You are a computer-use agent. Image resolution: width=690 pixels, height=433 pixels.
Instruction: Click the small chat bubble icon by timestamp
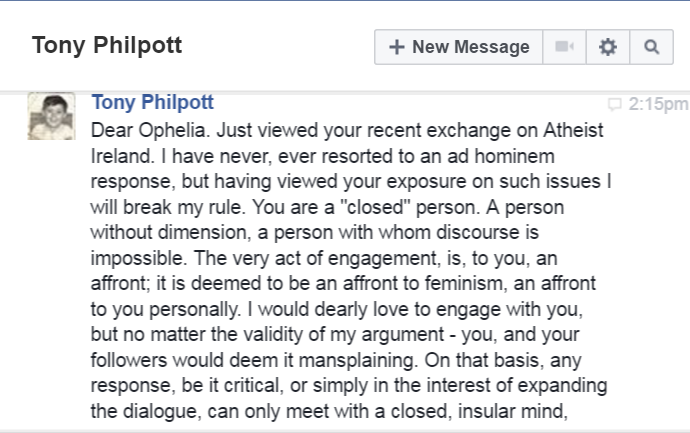pos(615,104)
